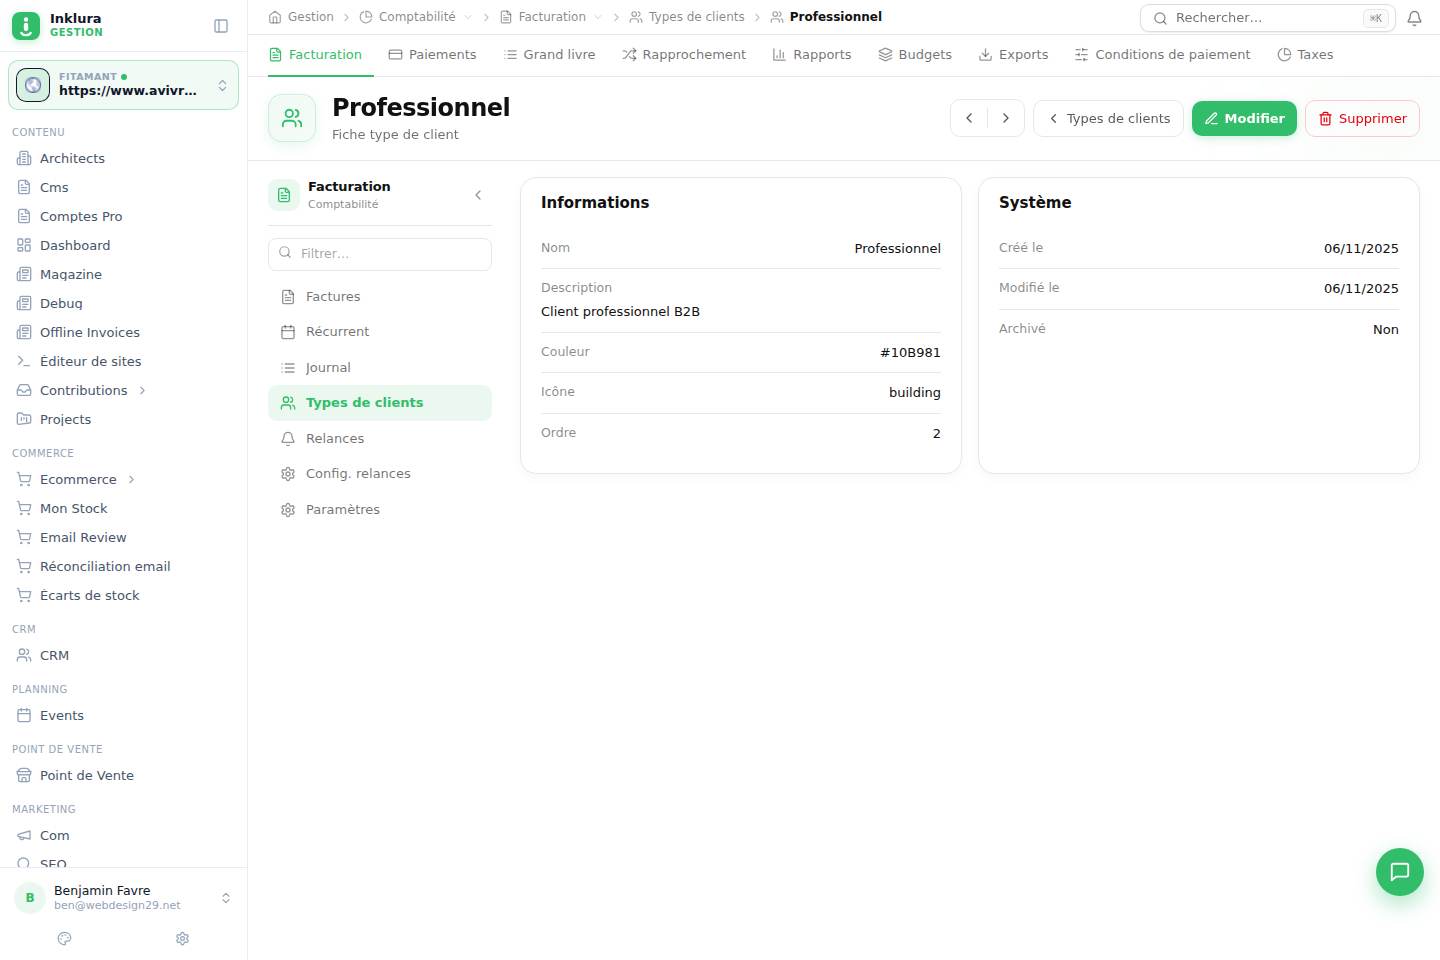Toggle the sidebar collapse icon
Viewport: 1440px width, 960px height.
click(x=221, y=26)
